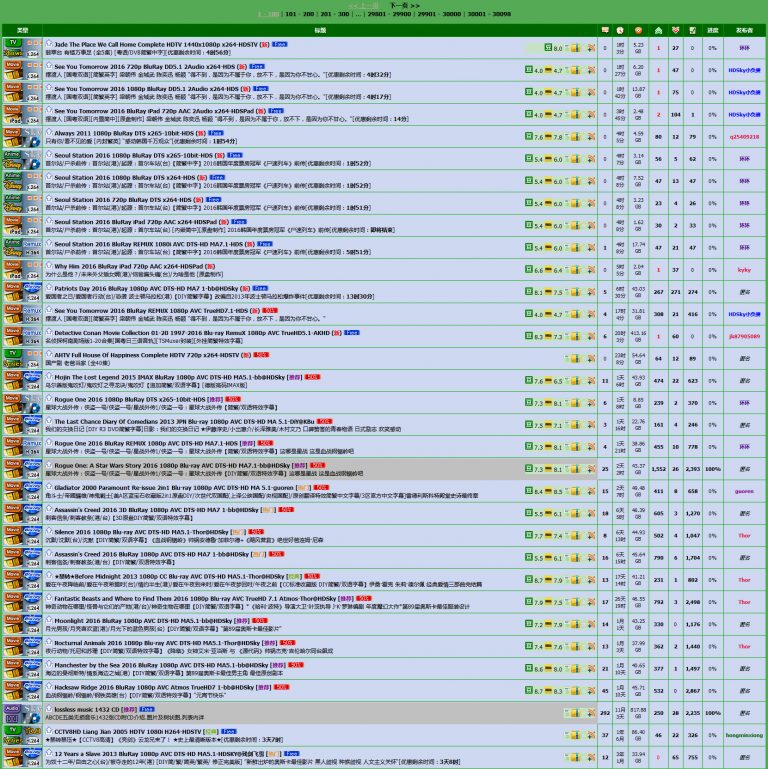Open uploader Thor's profile on Silence row
The height and width of the screenshot is (769, 768).
[x=744, y=535]
